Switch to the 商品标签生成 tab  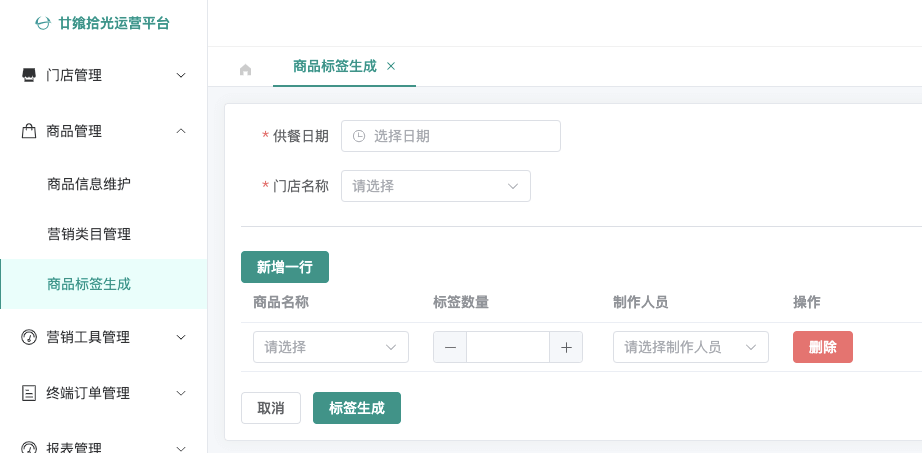click(x=335, y=66)
